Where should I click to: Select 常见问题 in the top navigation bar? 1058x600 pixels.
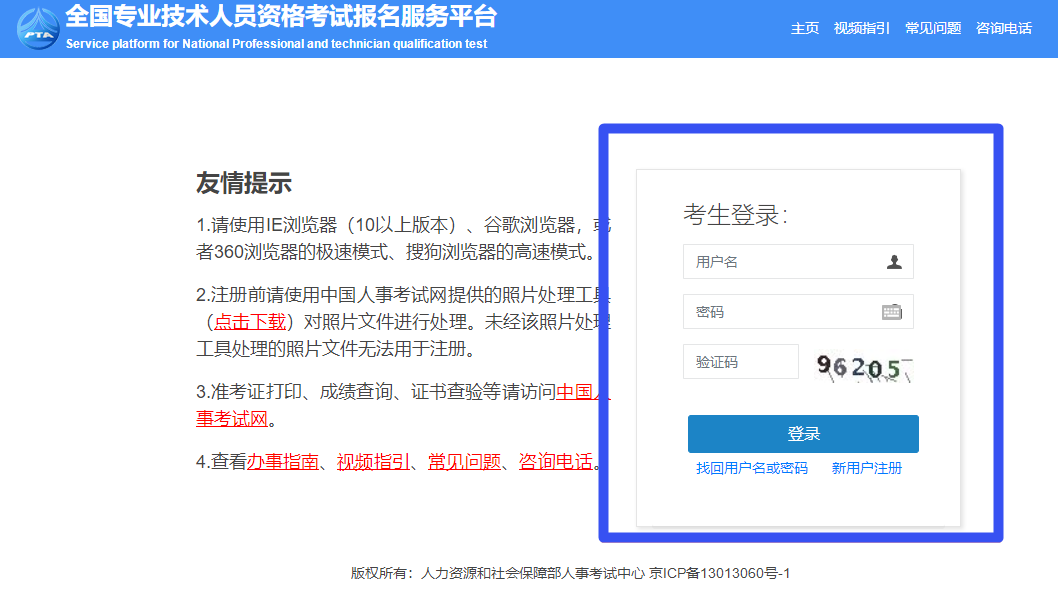[x=932, y=28]
